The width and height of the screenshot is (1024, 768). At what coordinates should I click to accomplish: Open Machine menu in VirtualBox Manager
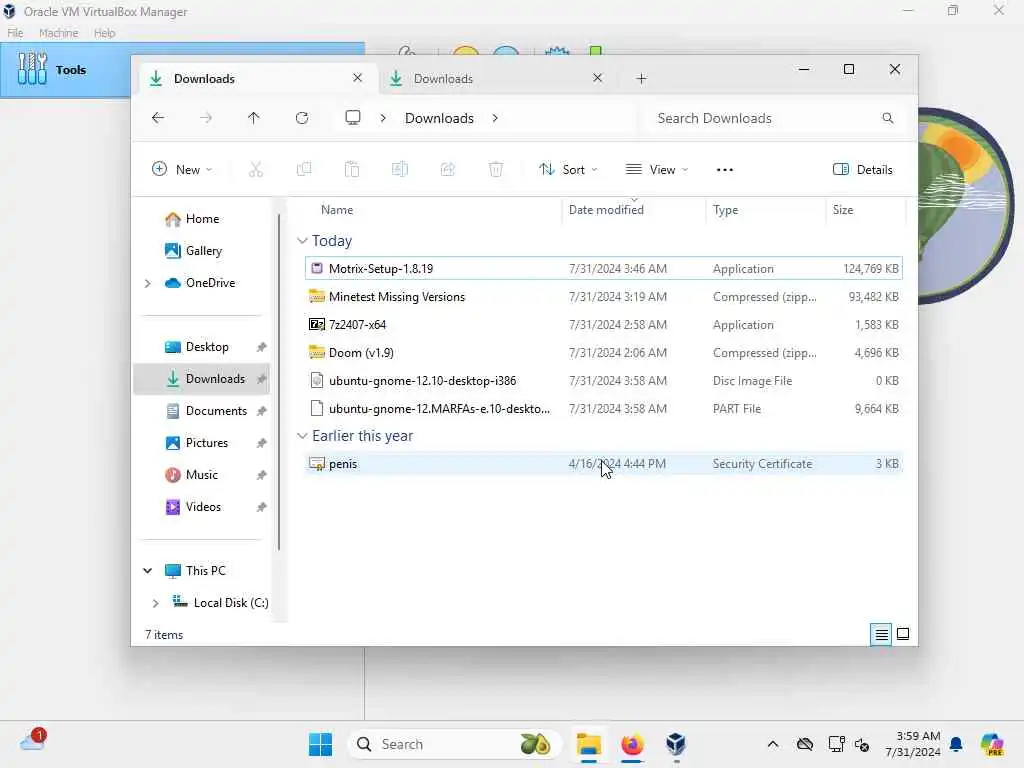58,33
